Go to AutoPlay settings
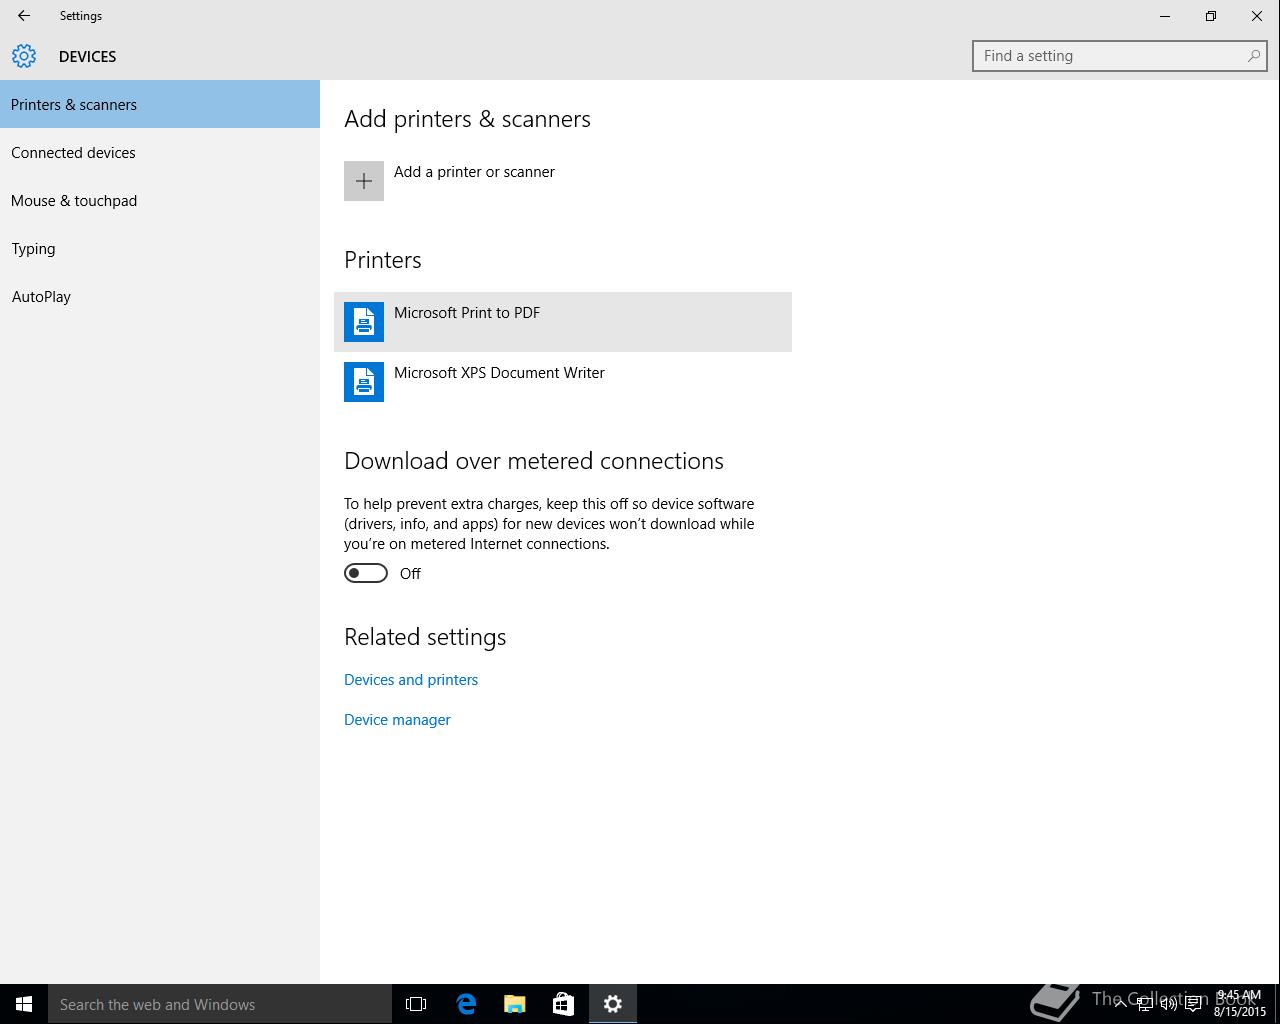This screenshot has width=1280, height=1024. [41, 297]
